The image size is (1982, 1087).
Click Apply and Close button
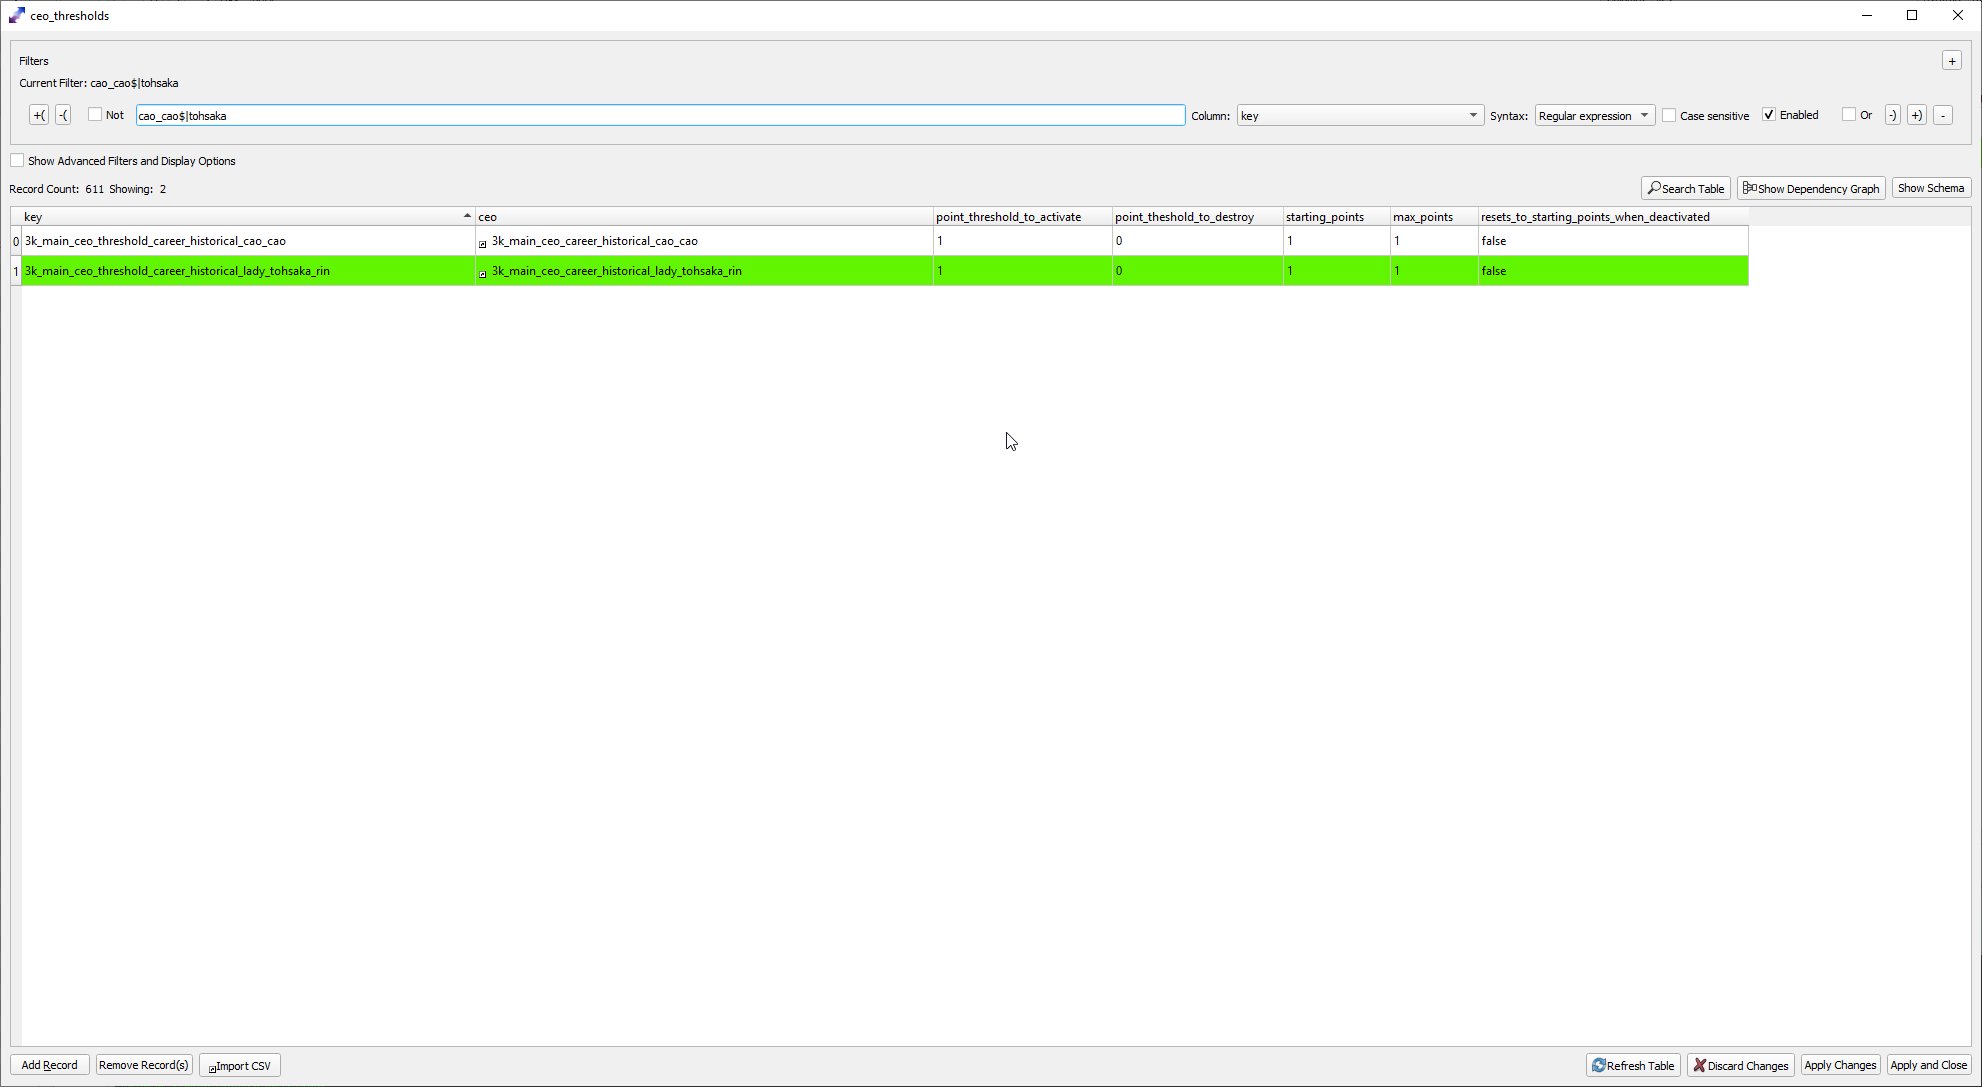1928,1065
